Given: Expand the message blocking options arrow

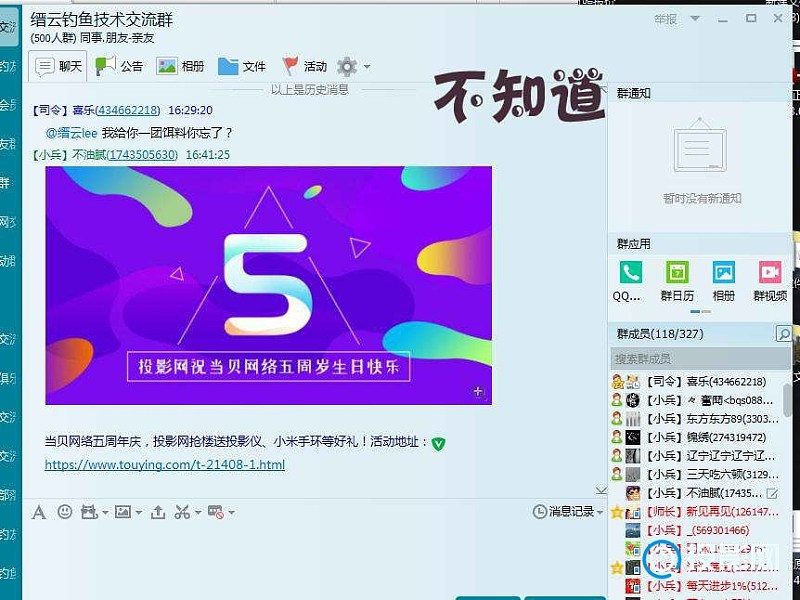Looking at the screenshot, I should click(232, 512).
